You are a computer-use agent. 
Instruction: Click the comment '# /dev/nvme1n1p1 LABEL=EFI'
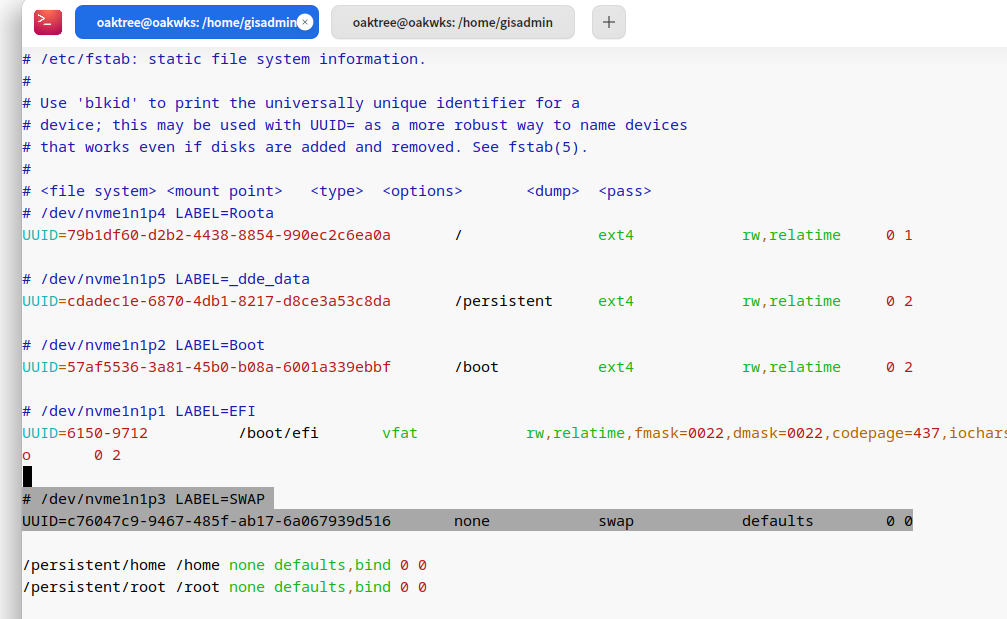point(139,412)
